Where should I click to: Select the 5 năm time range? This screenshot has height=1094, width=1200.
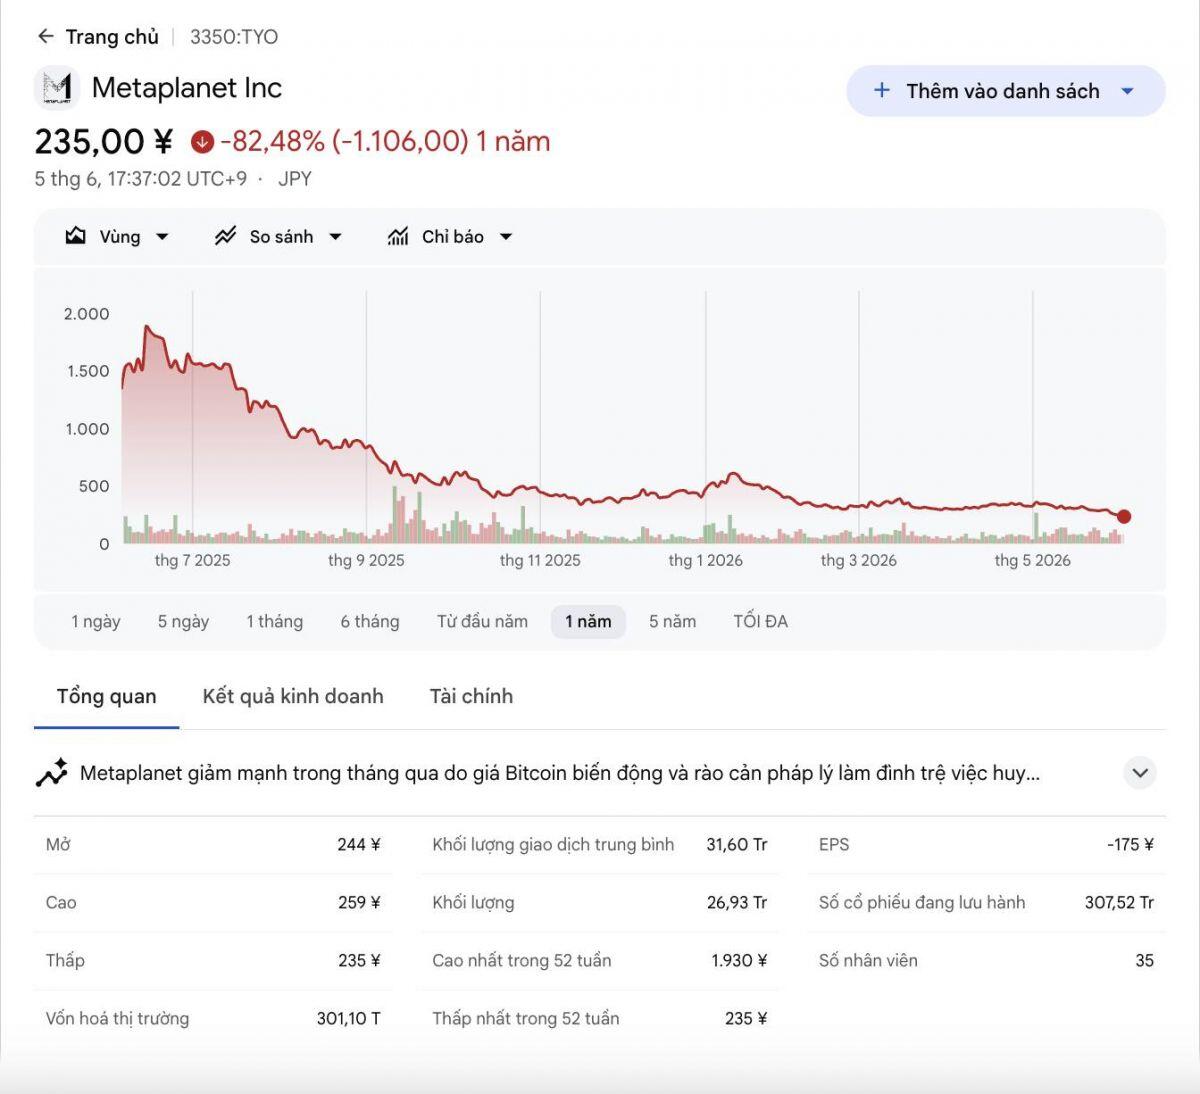(x=672, y=621)
